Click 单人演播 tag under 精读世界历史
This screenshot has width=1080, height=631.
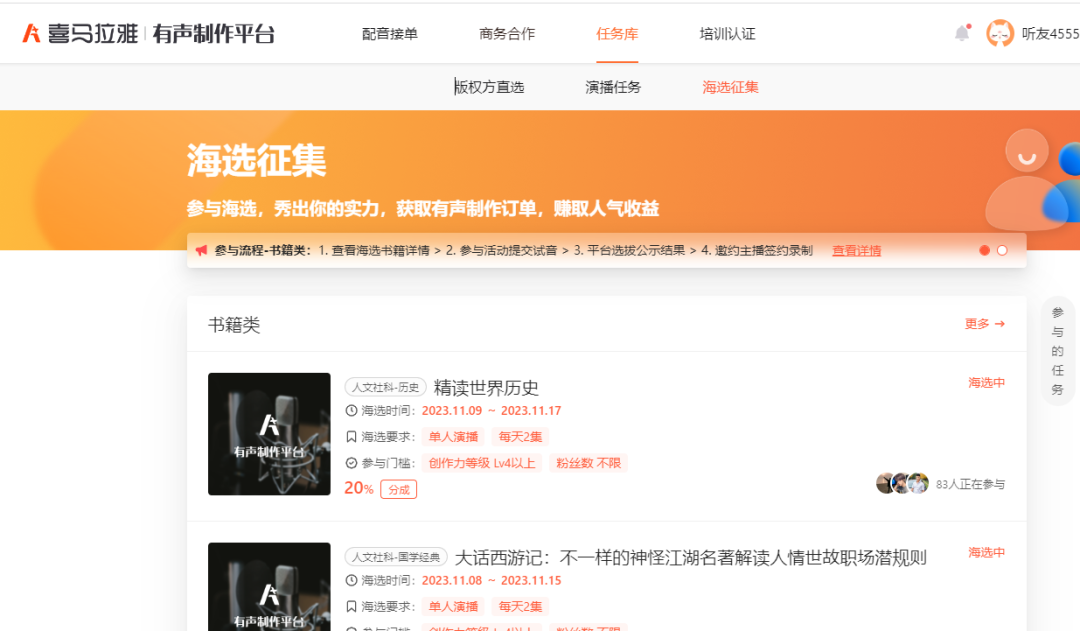pos(453,437)
